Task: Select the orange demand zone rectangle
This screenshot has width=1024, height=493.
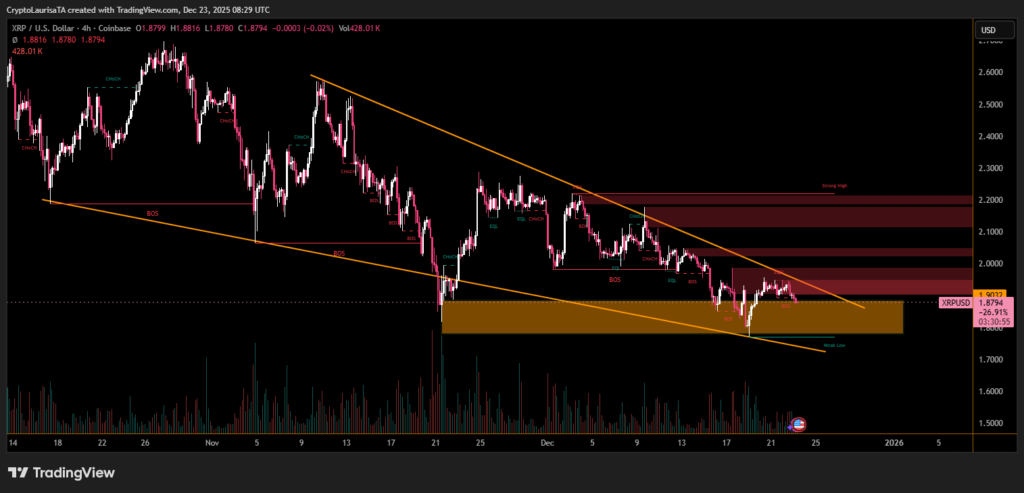Action: pos(670,318)
